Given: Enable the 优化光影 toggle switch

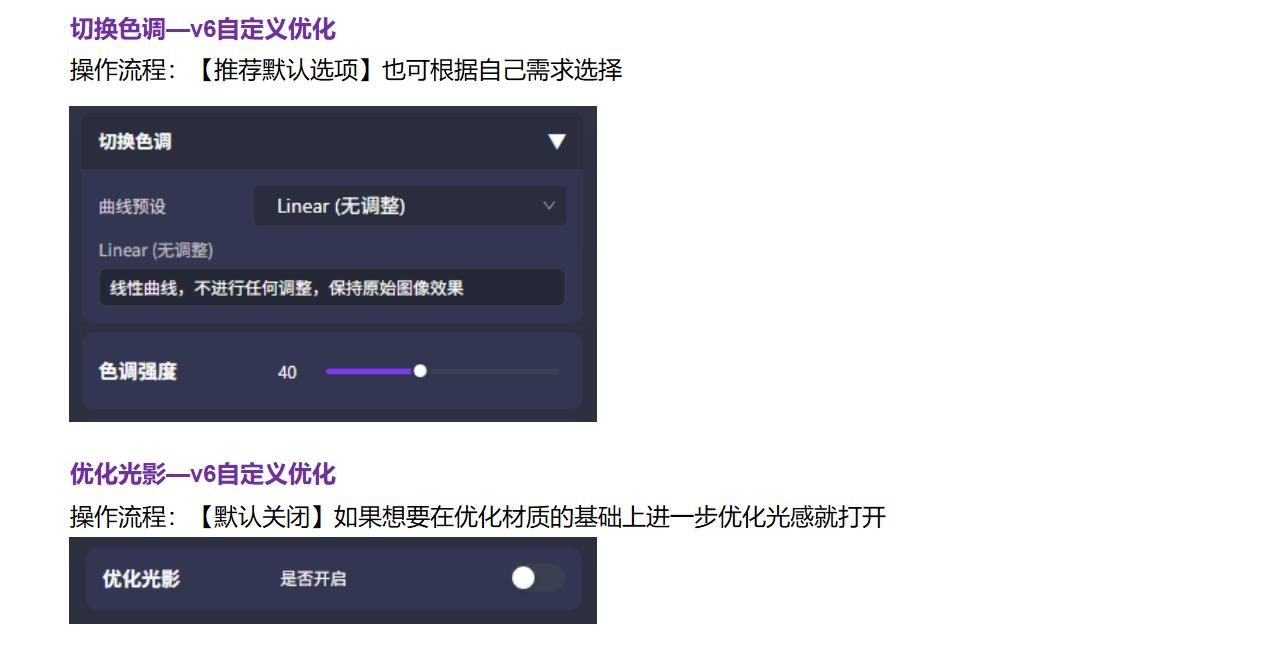Looking at the screenshot, I should 537,578.
